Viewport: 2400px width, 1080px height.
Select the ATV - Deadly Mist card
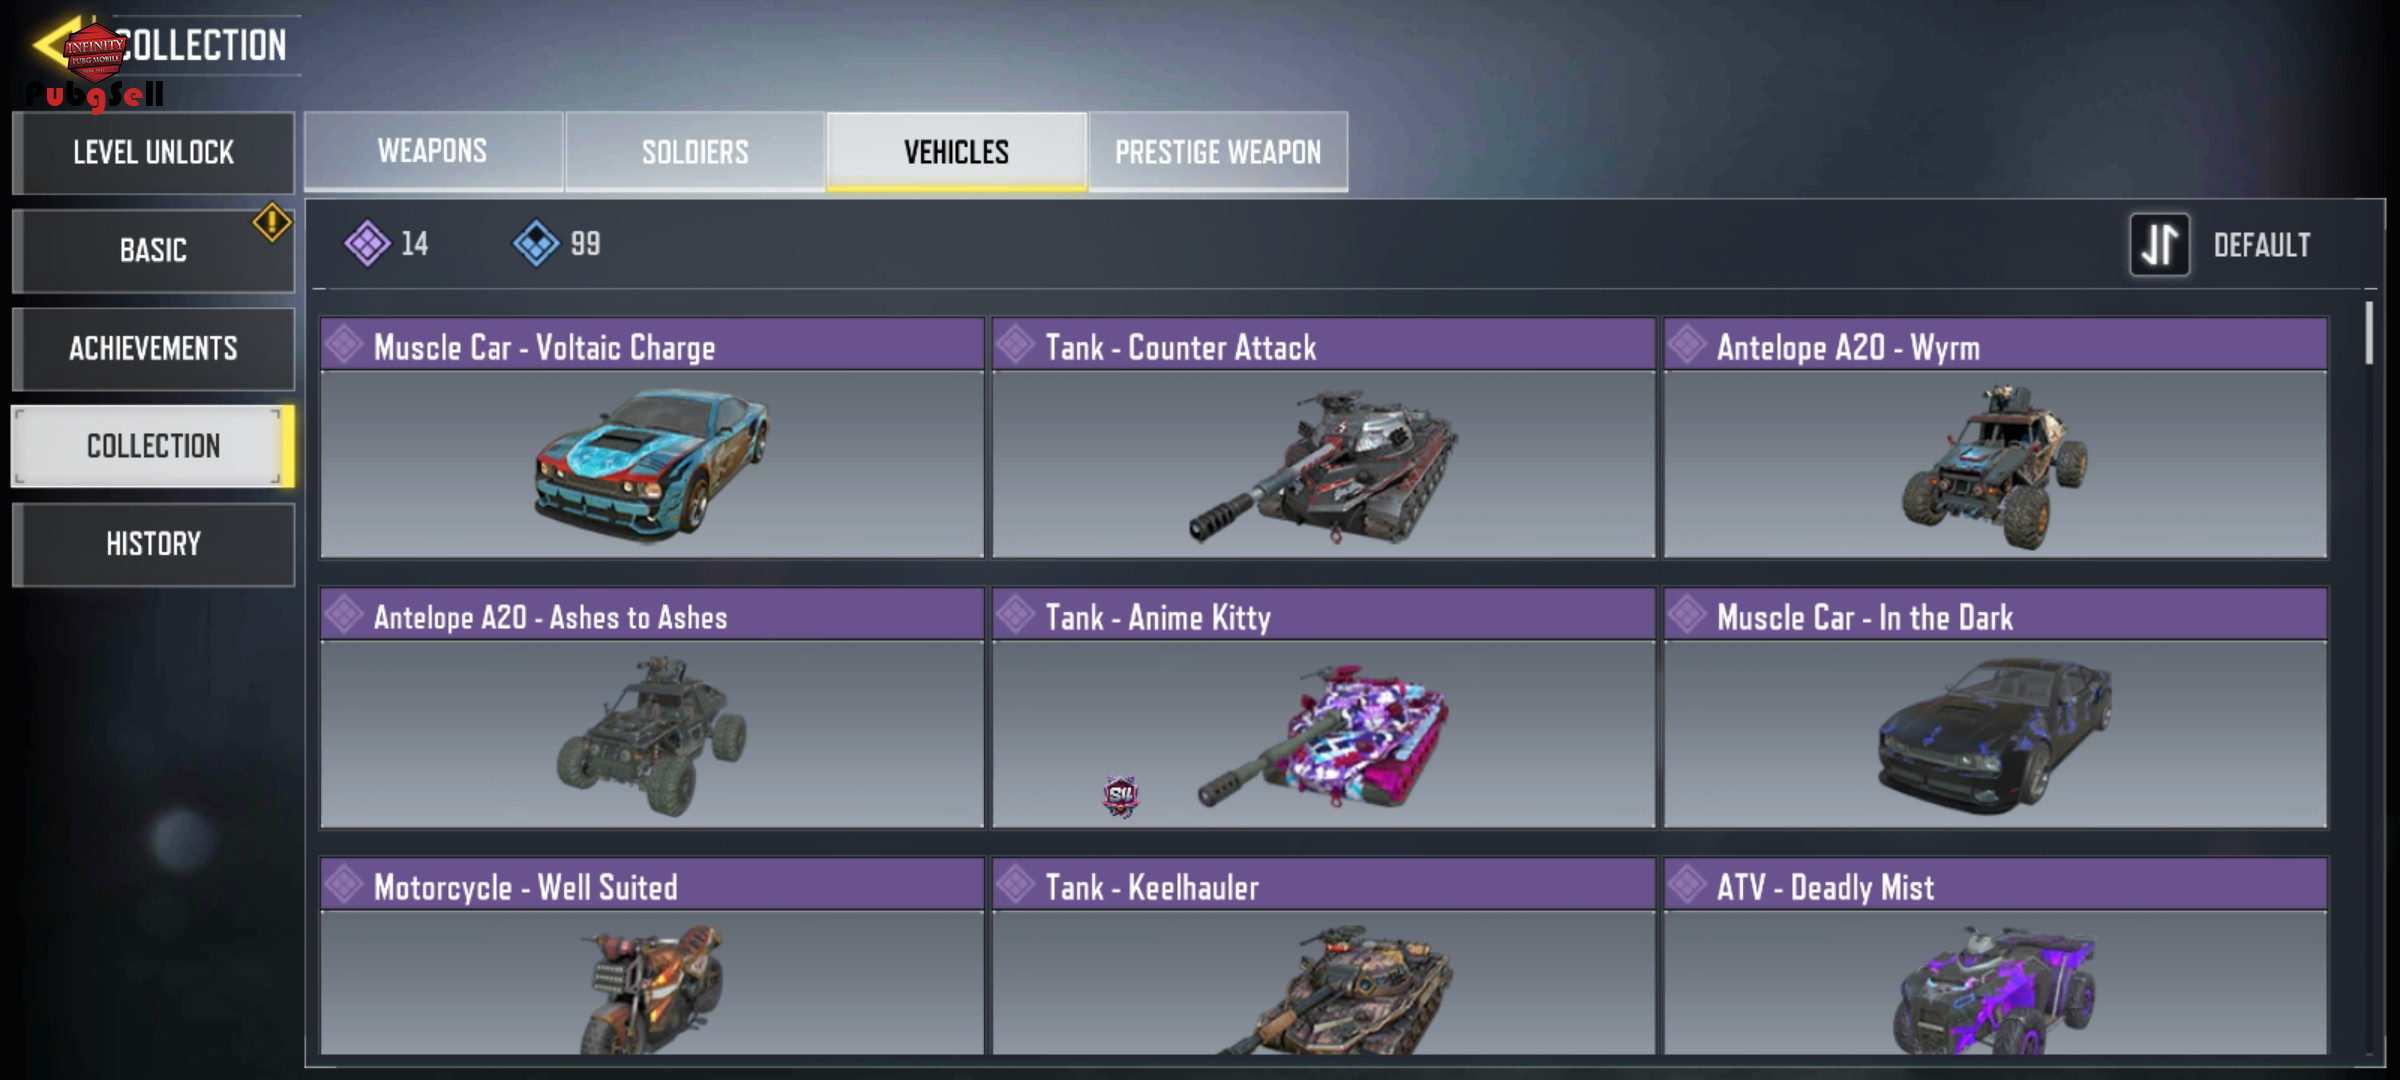point(1995,956)
